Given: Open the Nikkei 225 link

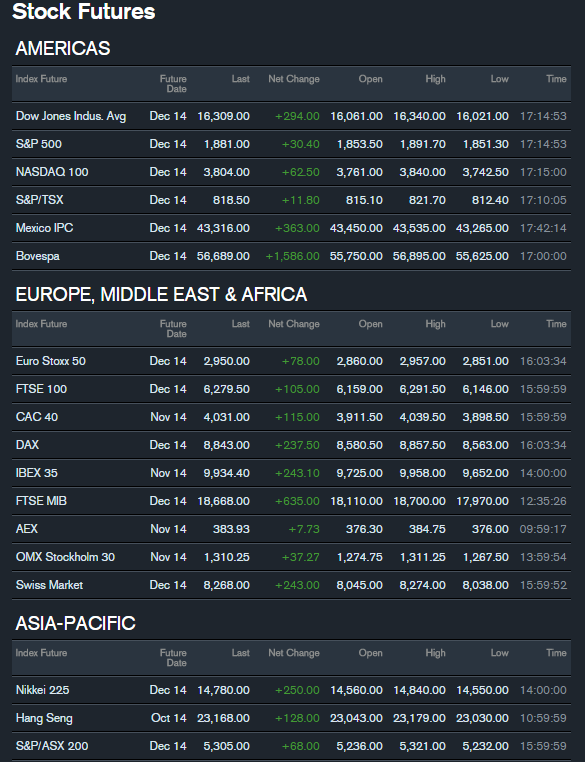Looking at the screenshot, I should point(42,690).
